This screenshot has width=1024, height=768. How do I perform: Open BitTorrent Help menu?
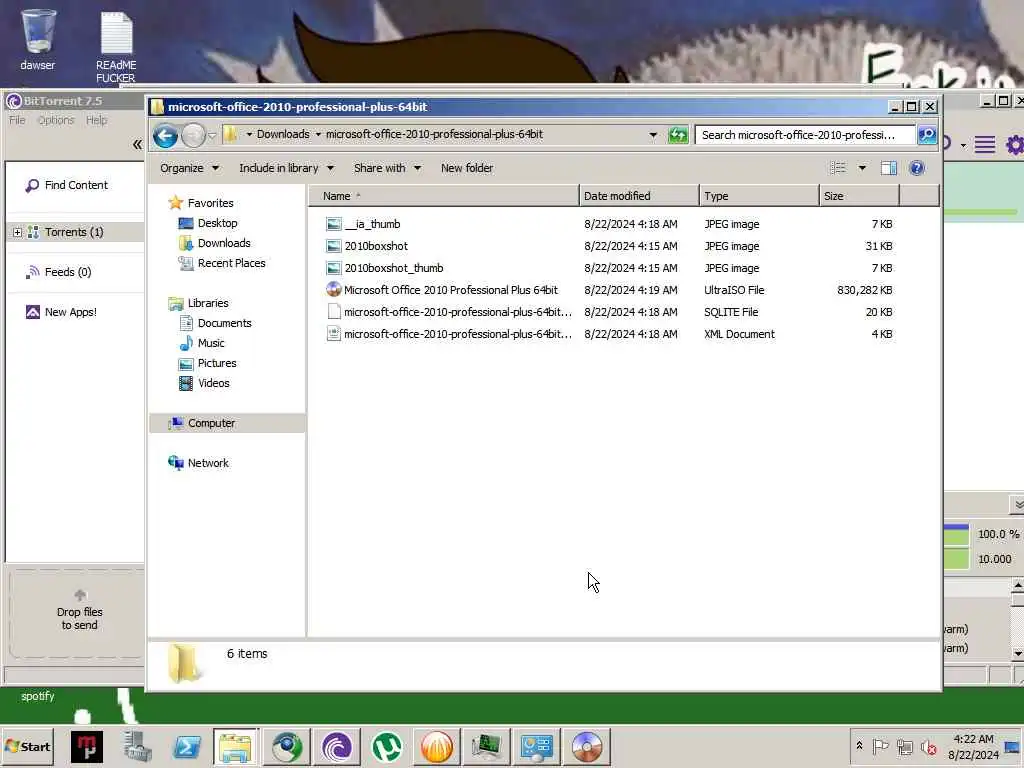(97, 120)
